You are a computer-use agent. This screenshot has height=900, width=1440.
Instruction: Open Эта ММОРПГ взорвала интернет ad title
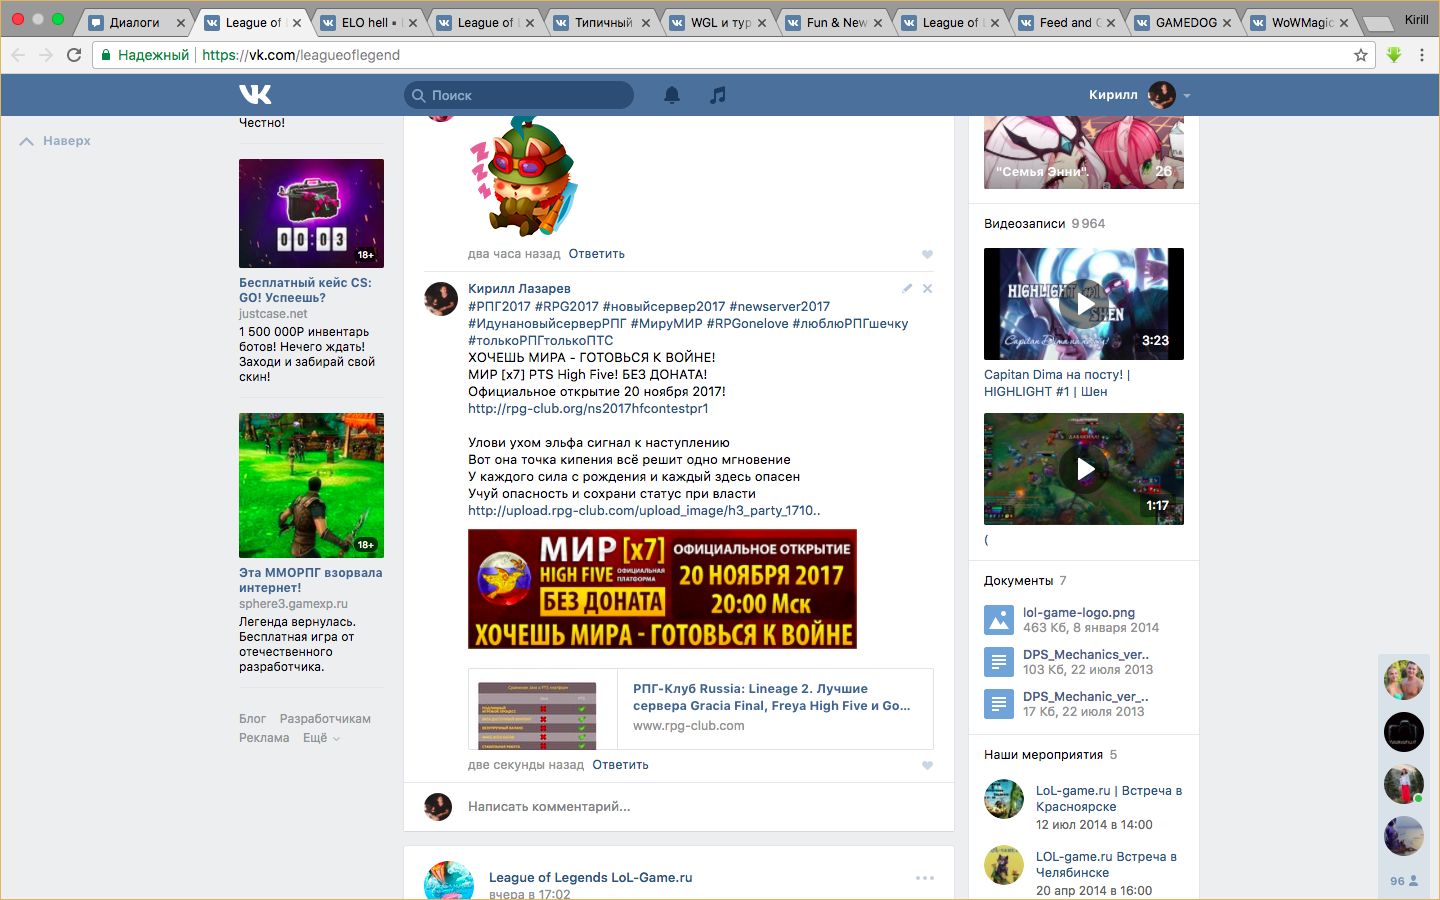point(310,580)
